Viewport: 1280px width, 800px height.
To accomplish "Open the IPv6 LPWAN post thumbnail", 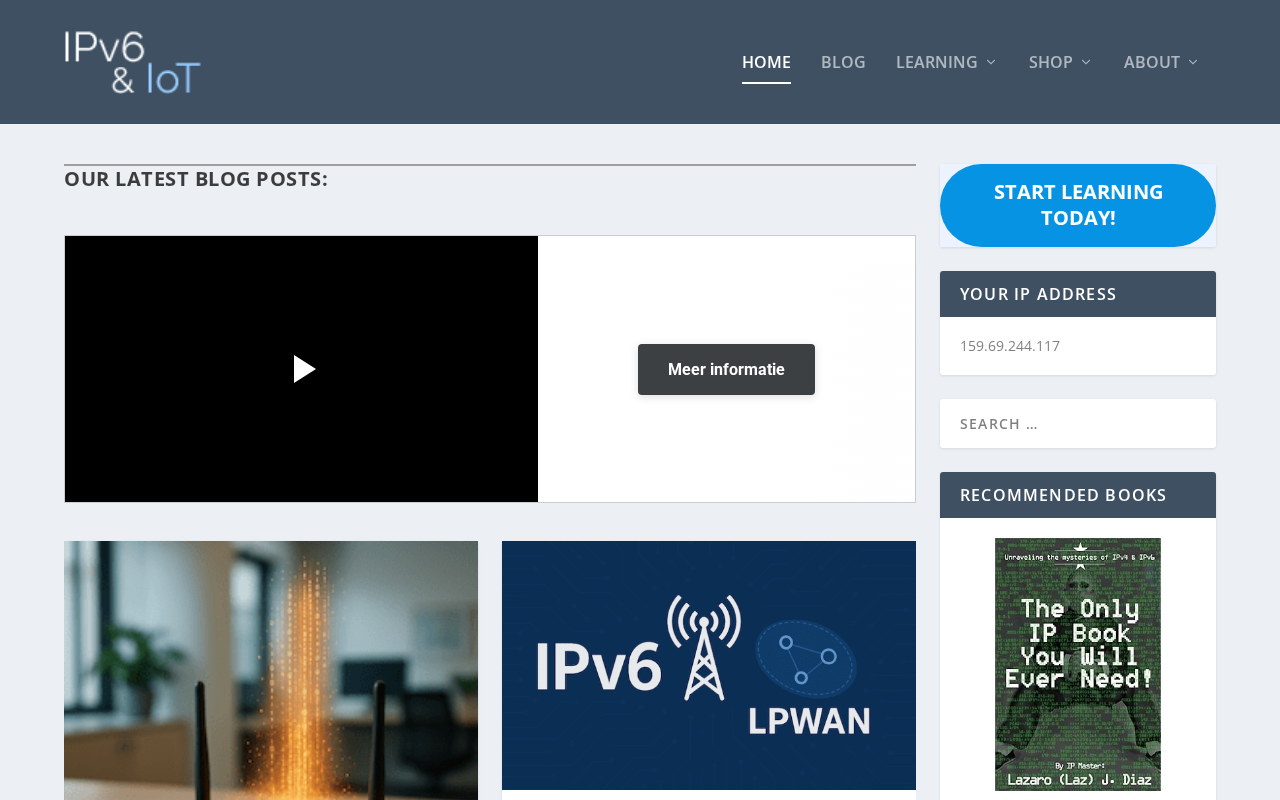I will coord(709,665).
